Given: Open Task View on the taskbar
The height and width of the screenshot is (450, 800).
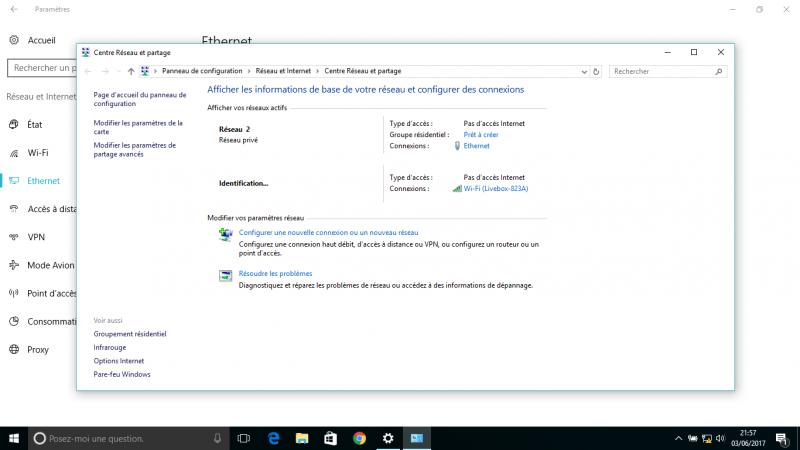Looking at the screenshot, I should (x=244, y=438).
